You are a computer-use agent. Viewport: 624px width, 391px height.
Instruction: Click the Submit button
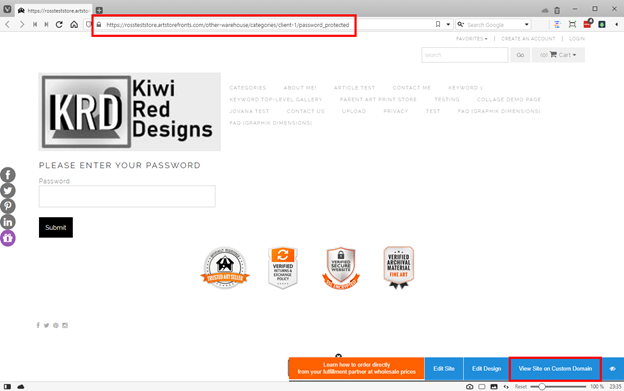click(x=56, y=228)
